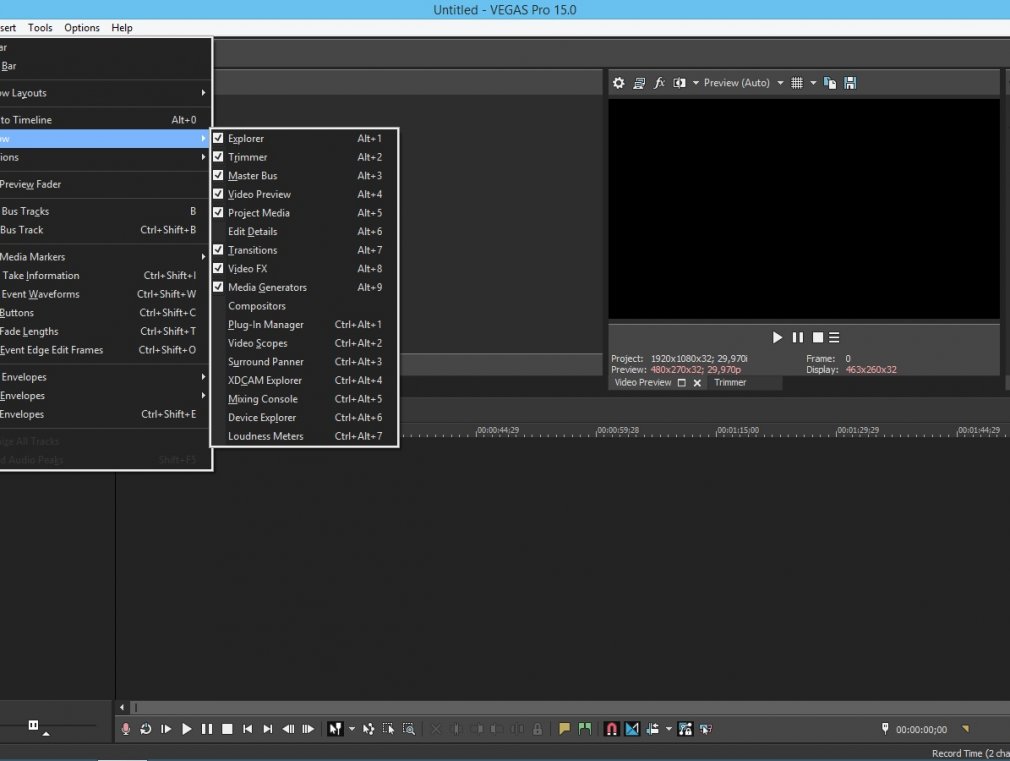Toggle Ignore Event Grouping icon
1010x761 pixels.
706,729
